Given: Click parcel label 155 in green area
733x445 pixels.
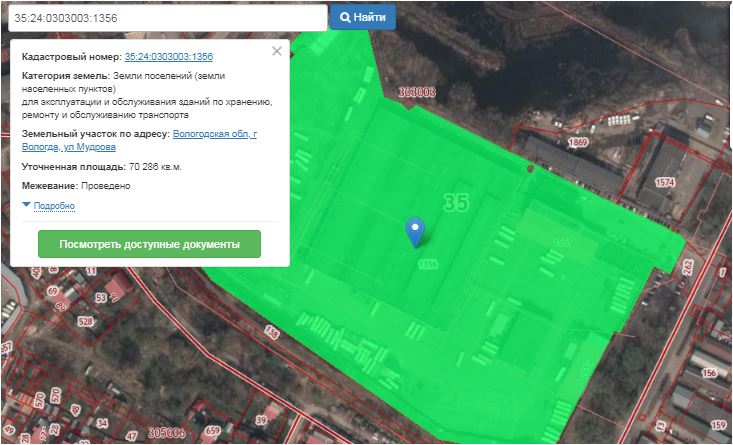Looking at the screenshot, I should point(562,242).
